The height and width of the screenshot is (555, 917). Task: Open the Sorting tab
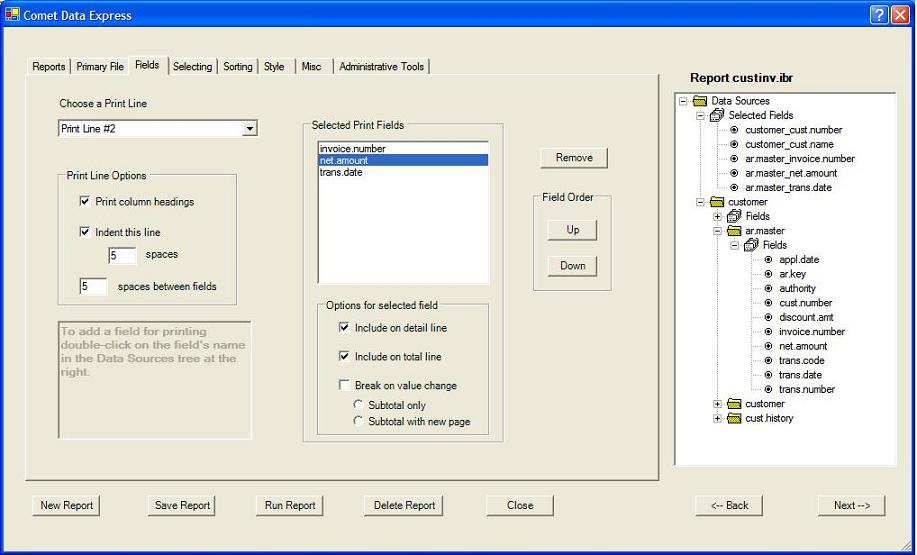coord(237,67)
